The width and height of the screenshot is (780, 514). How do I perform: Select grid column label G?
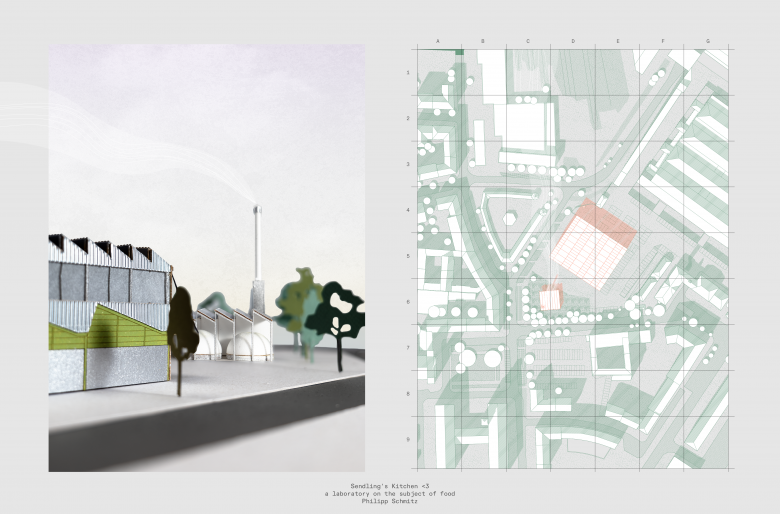coord(708,41)
